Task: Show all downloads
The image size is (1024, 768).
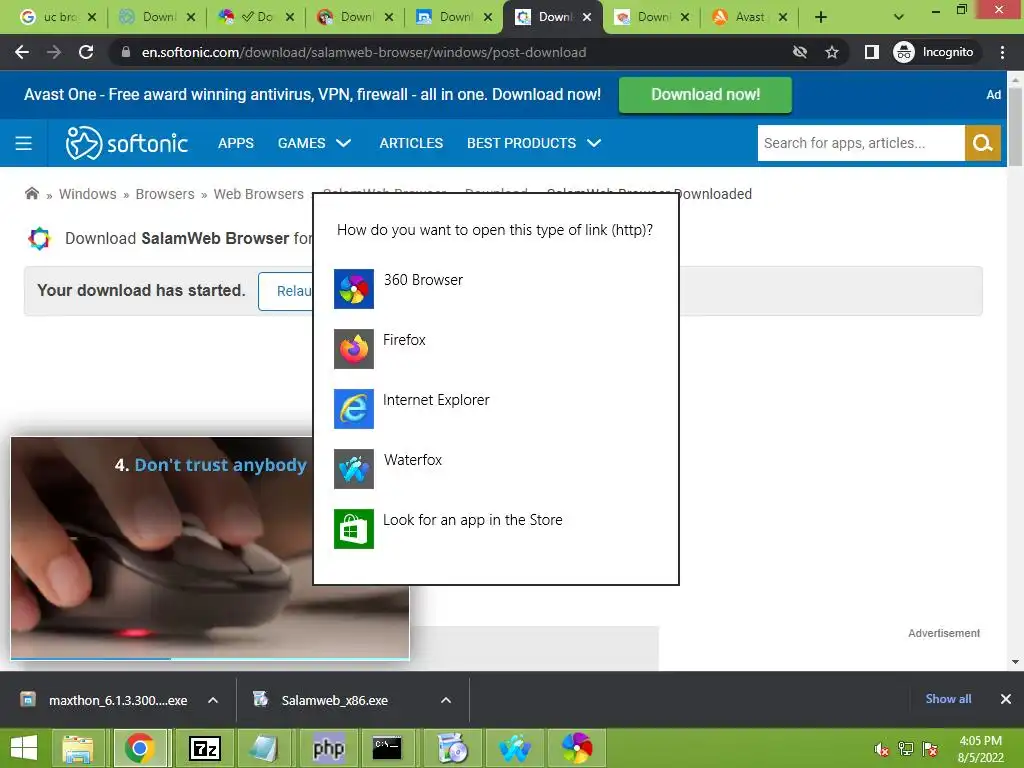Action: tap(948, 699)
